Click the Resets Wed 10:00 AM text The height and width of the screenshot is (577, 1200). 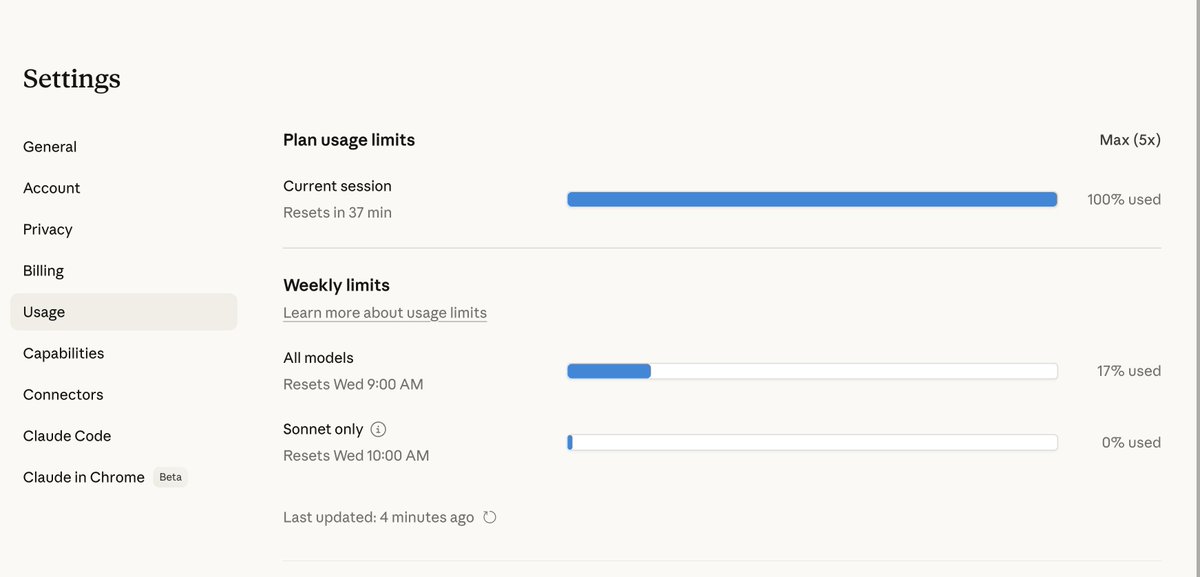(356, 456)
